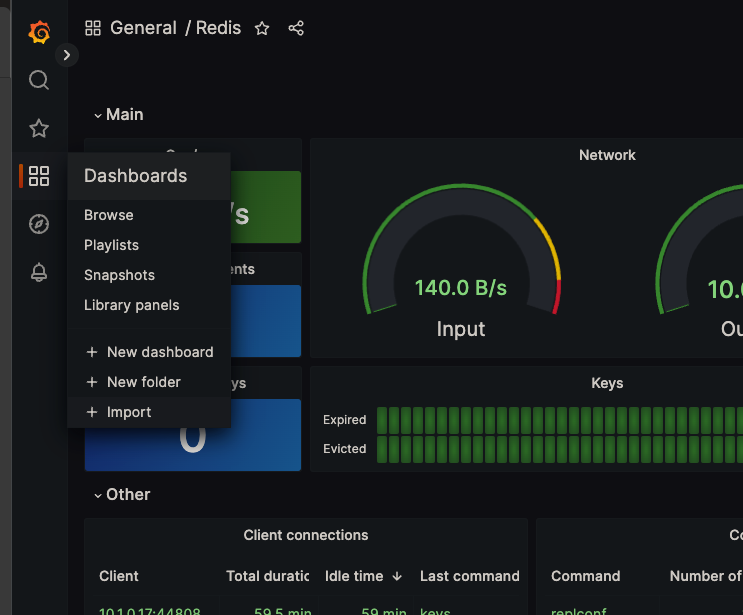Click the Idle time sort arrow icon
The height and width of the screenshot is (615, 743).
click(x=397, y=576)
